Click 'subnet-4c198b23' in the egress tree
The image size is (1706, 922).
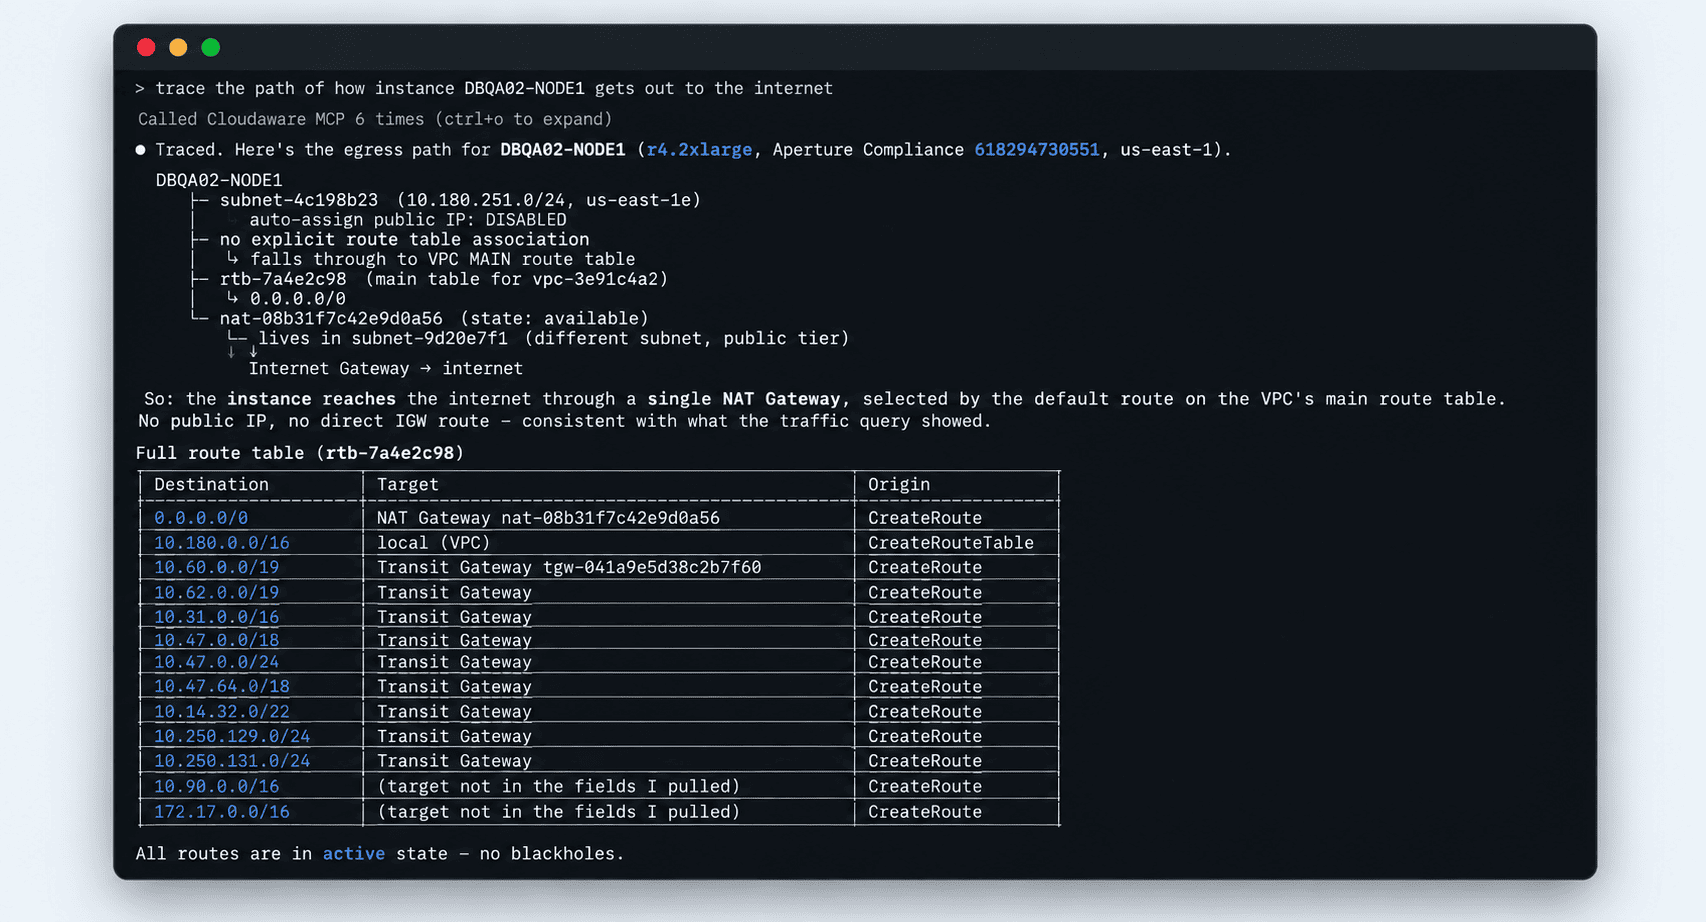click(x=299, y=200)
